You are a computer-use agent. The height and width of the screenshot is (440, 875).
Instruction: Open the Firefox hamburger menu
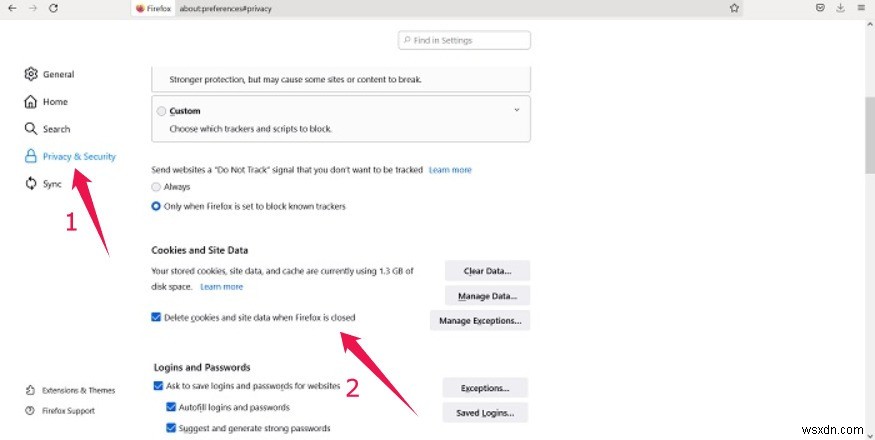[861, 8]
